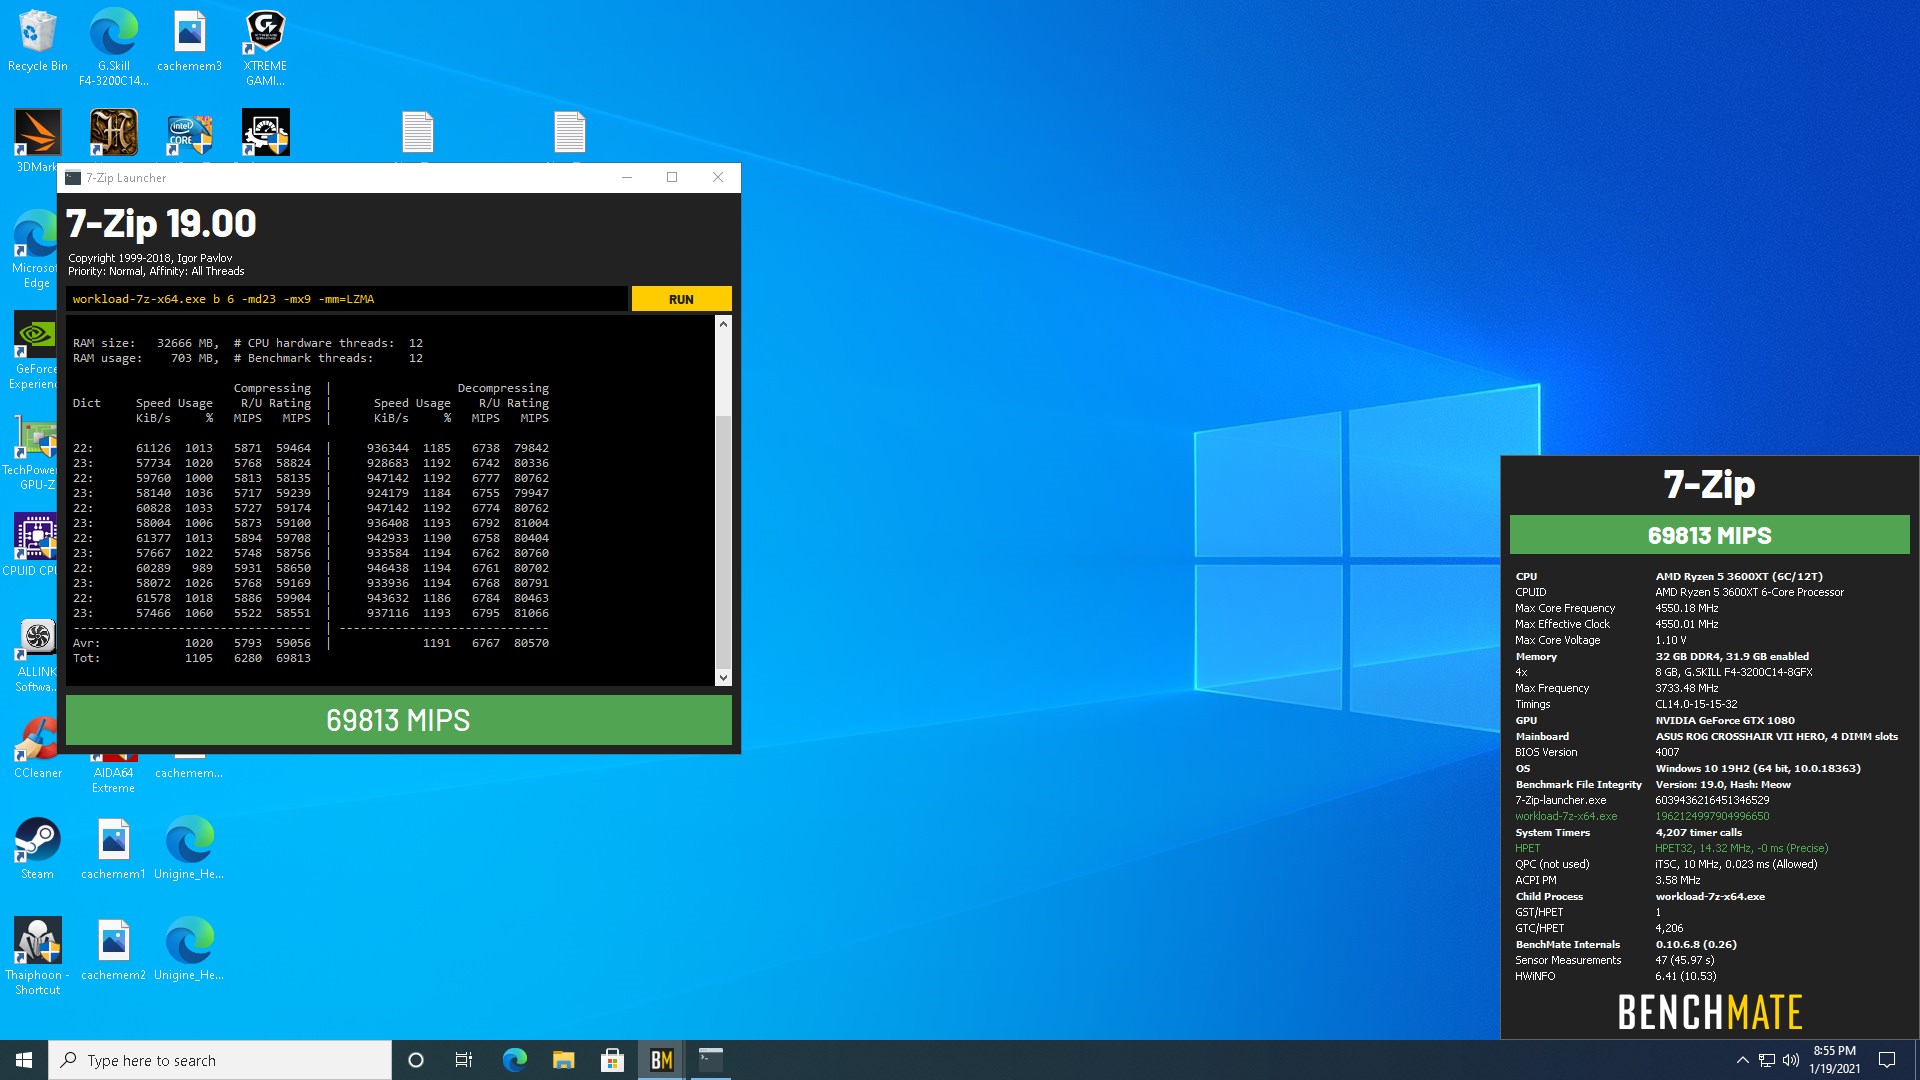Image resolution: width=1920 pixels, height=1080 pixels.
Task: Open the cachemem1 image file
Action: point(113,848)
